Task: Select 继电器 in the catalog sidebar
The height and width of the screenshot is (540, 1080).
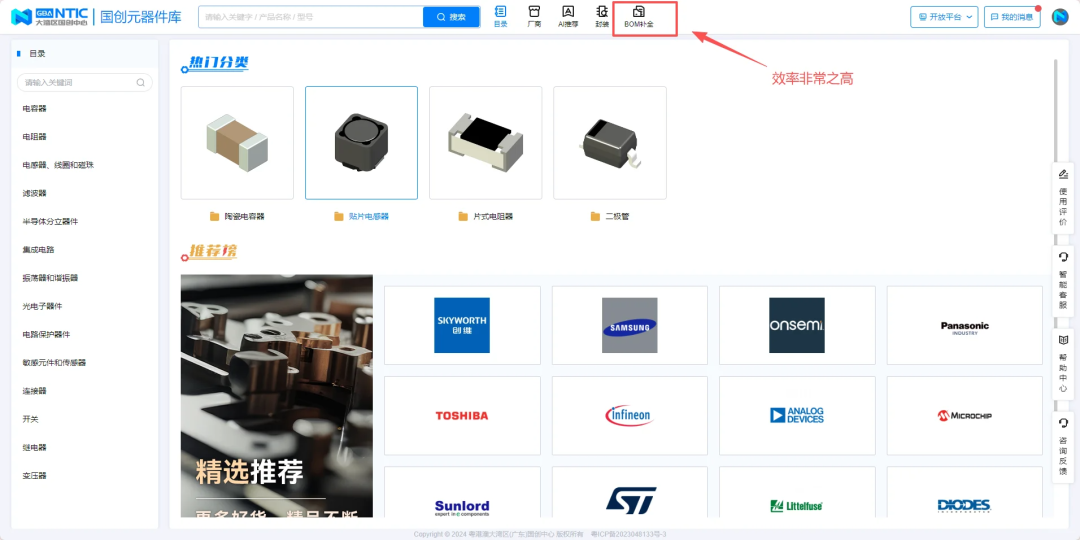Action: coord(34,447)
